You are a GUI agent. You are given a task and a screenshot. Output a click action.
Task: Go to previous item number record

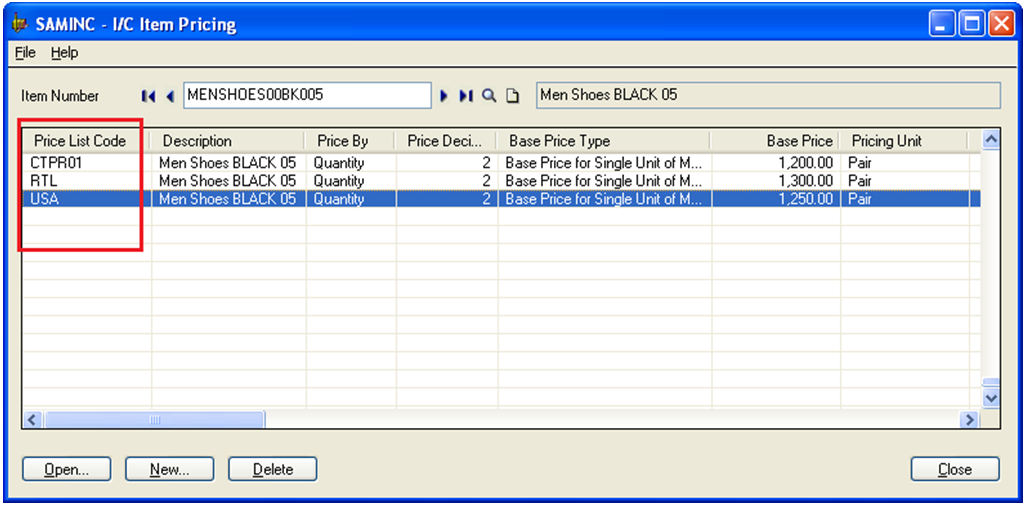coord(170,96)
